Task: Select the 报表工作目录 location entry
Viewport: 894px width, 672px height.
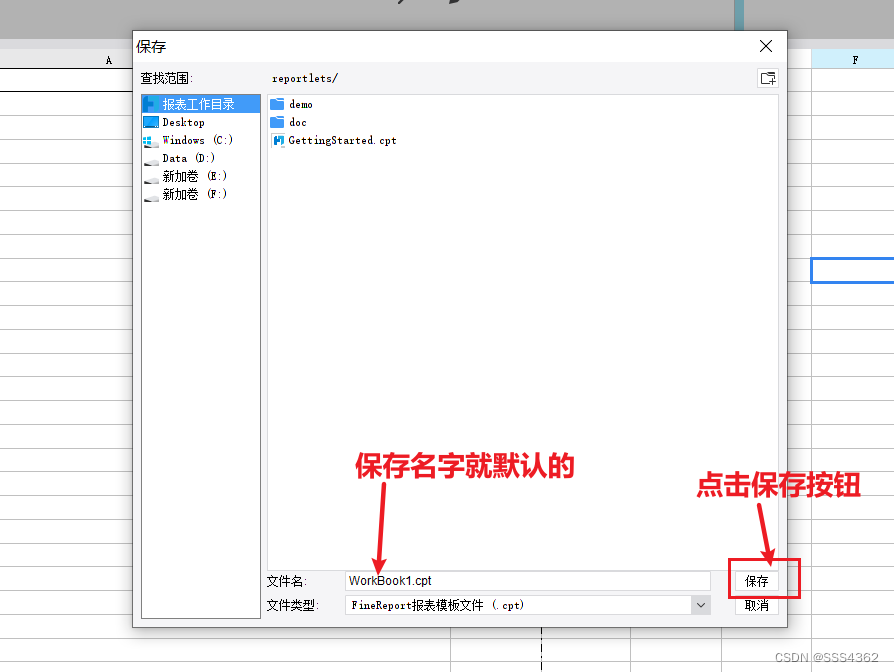Action: click(x=201, y=104)
